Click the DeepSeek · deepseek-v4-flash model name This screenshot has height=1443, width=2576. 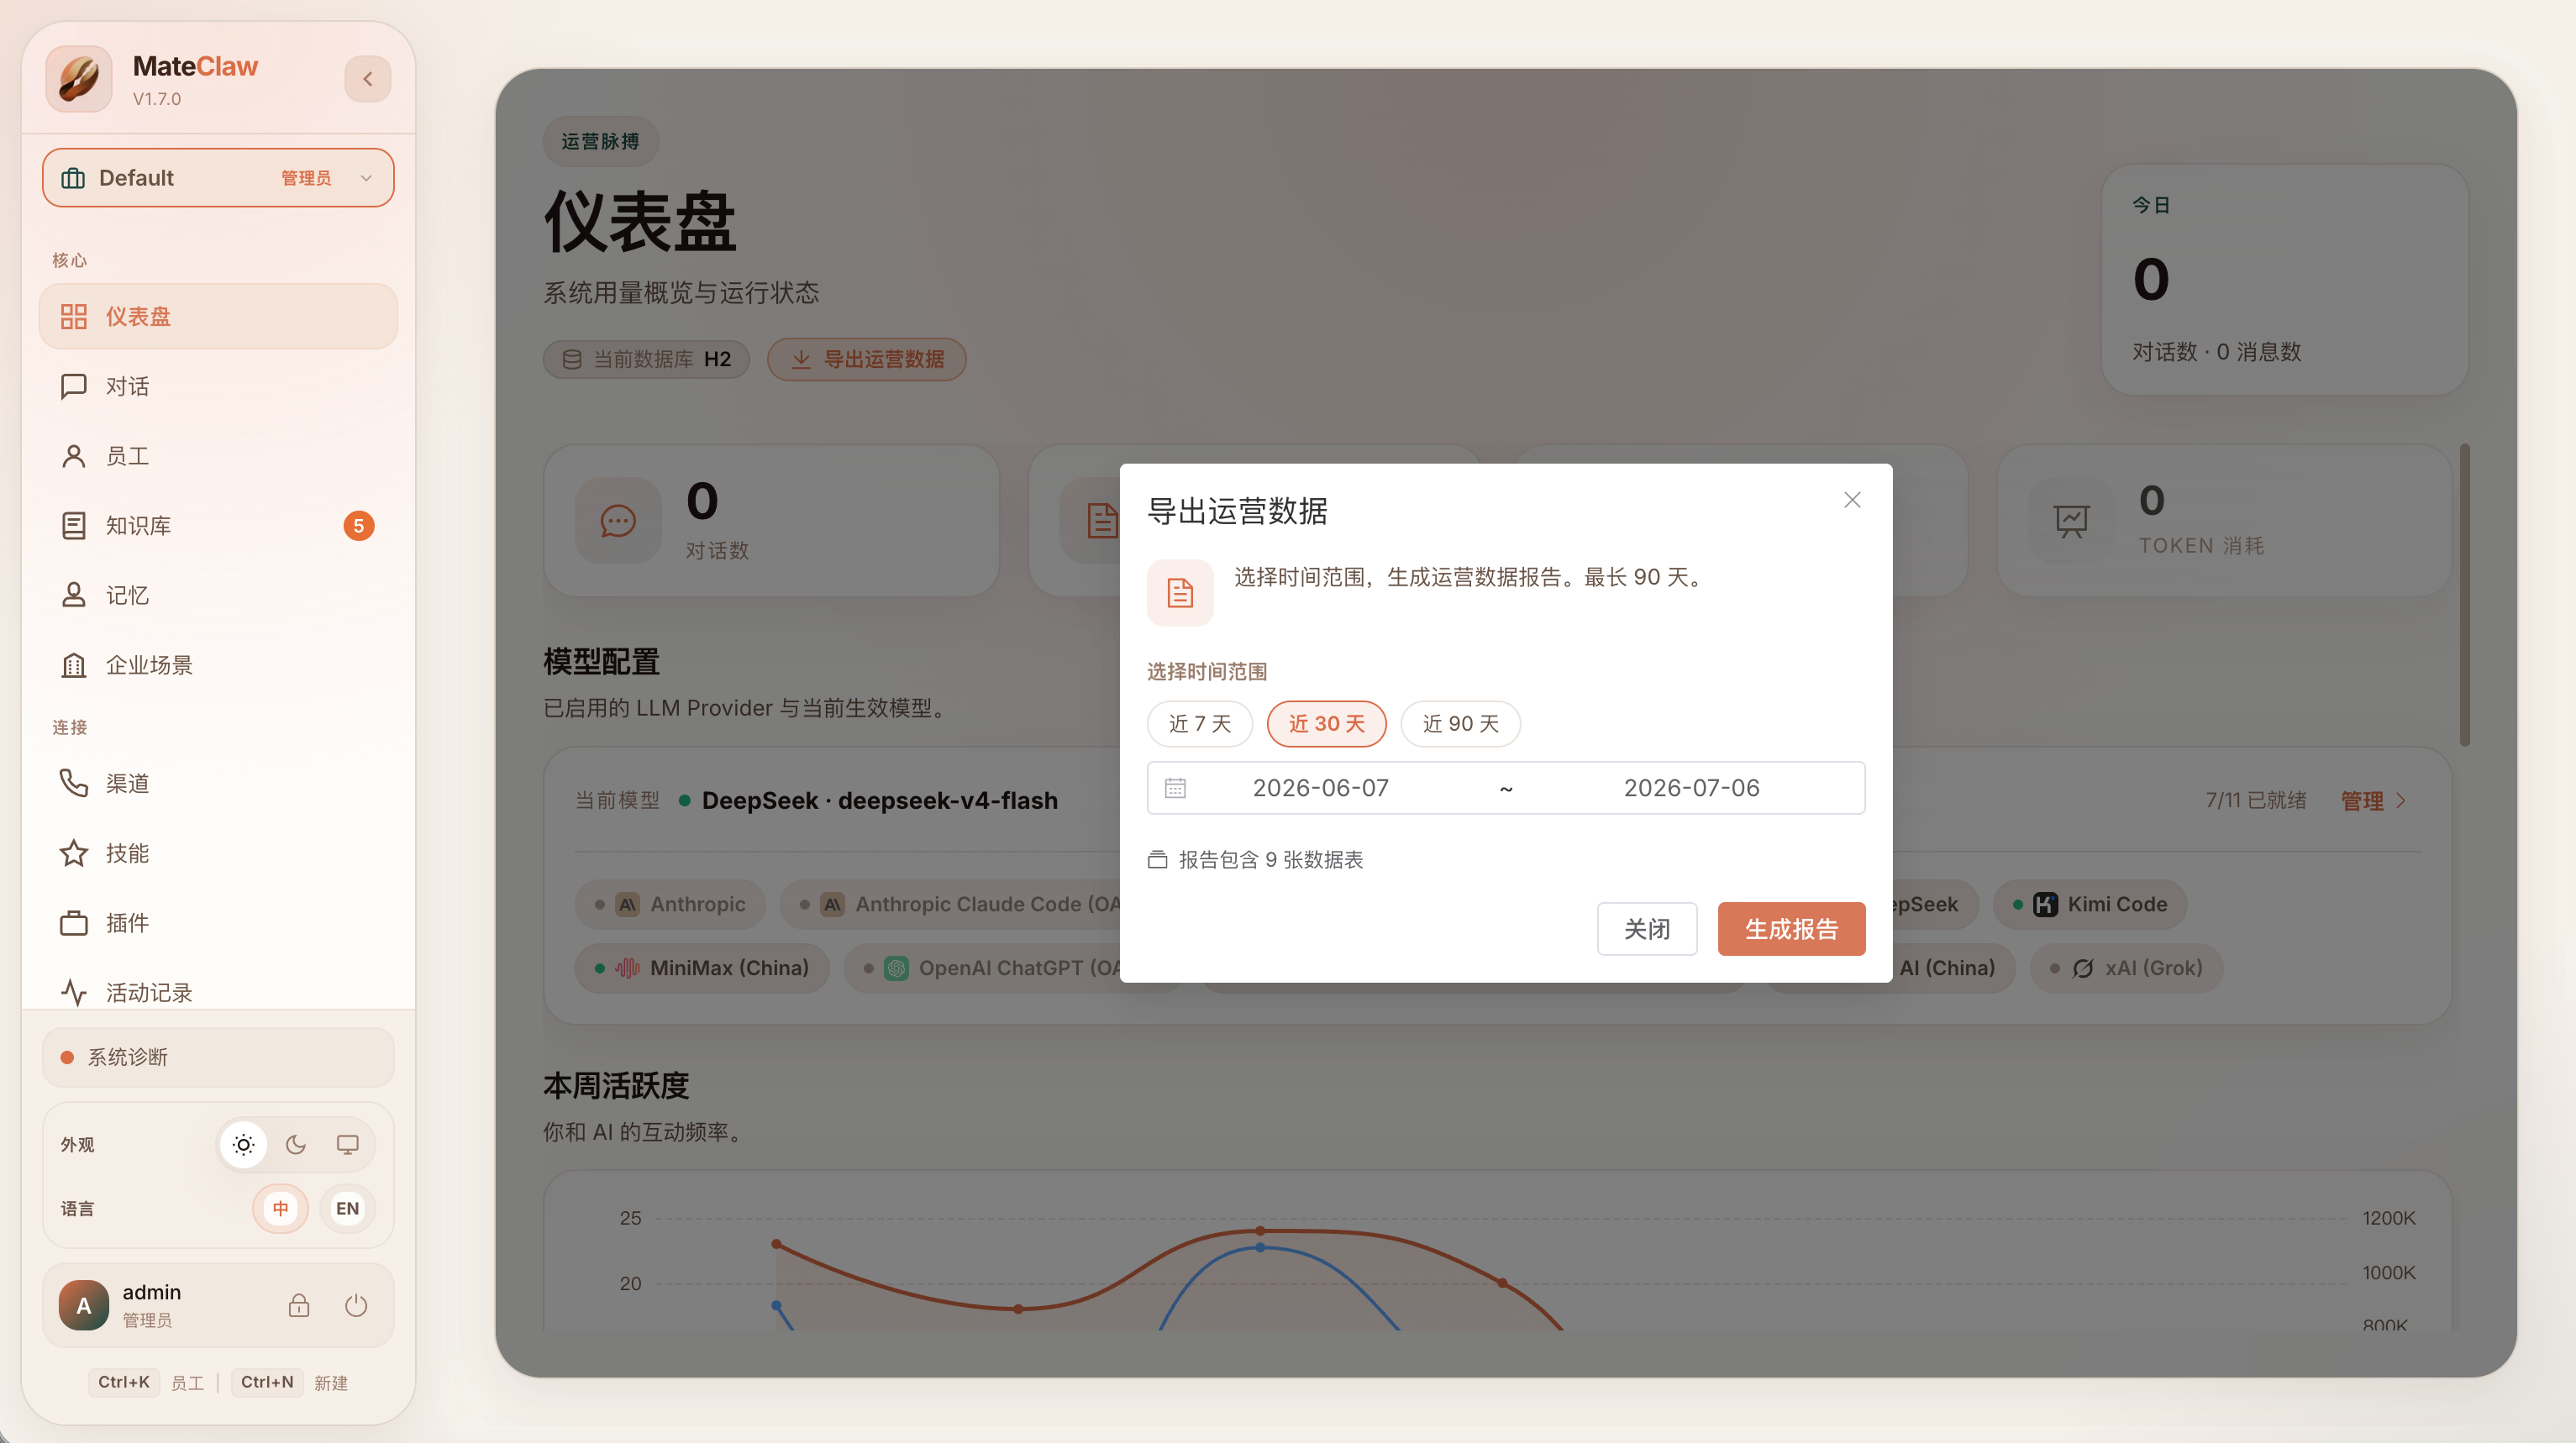[x=879, y=801]
